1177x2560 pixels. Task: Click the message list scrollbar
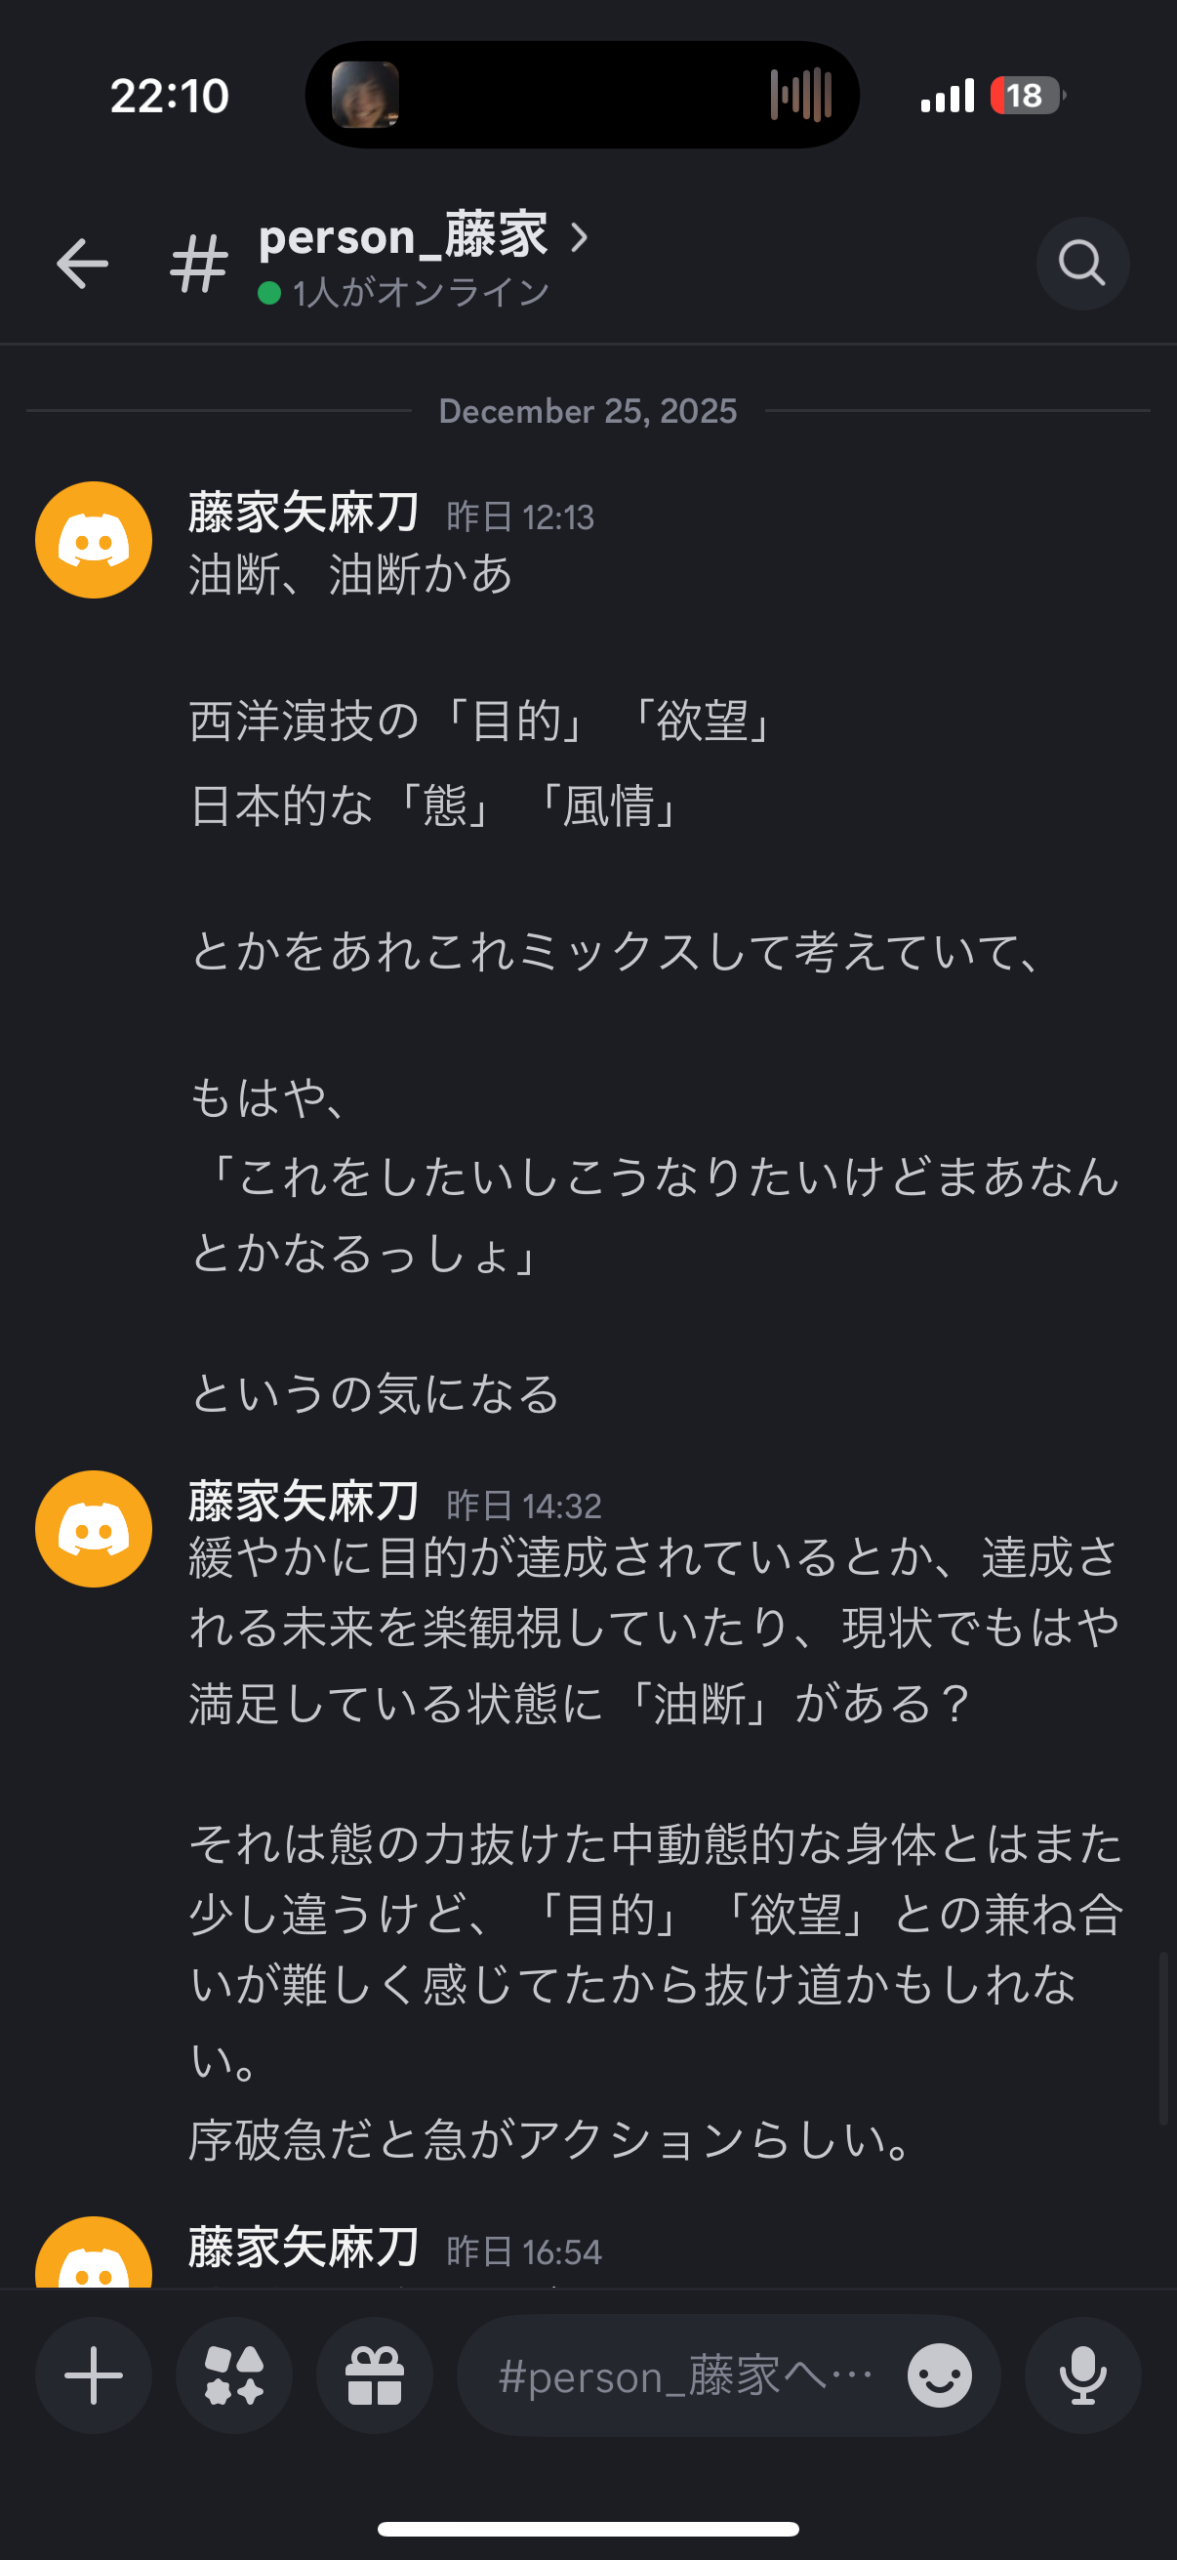click(1163, 2037)
